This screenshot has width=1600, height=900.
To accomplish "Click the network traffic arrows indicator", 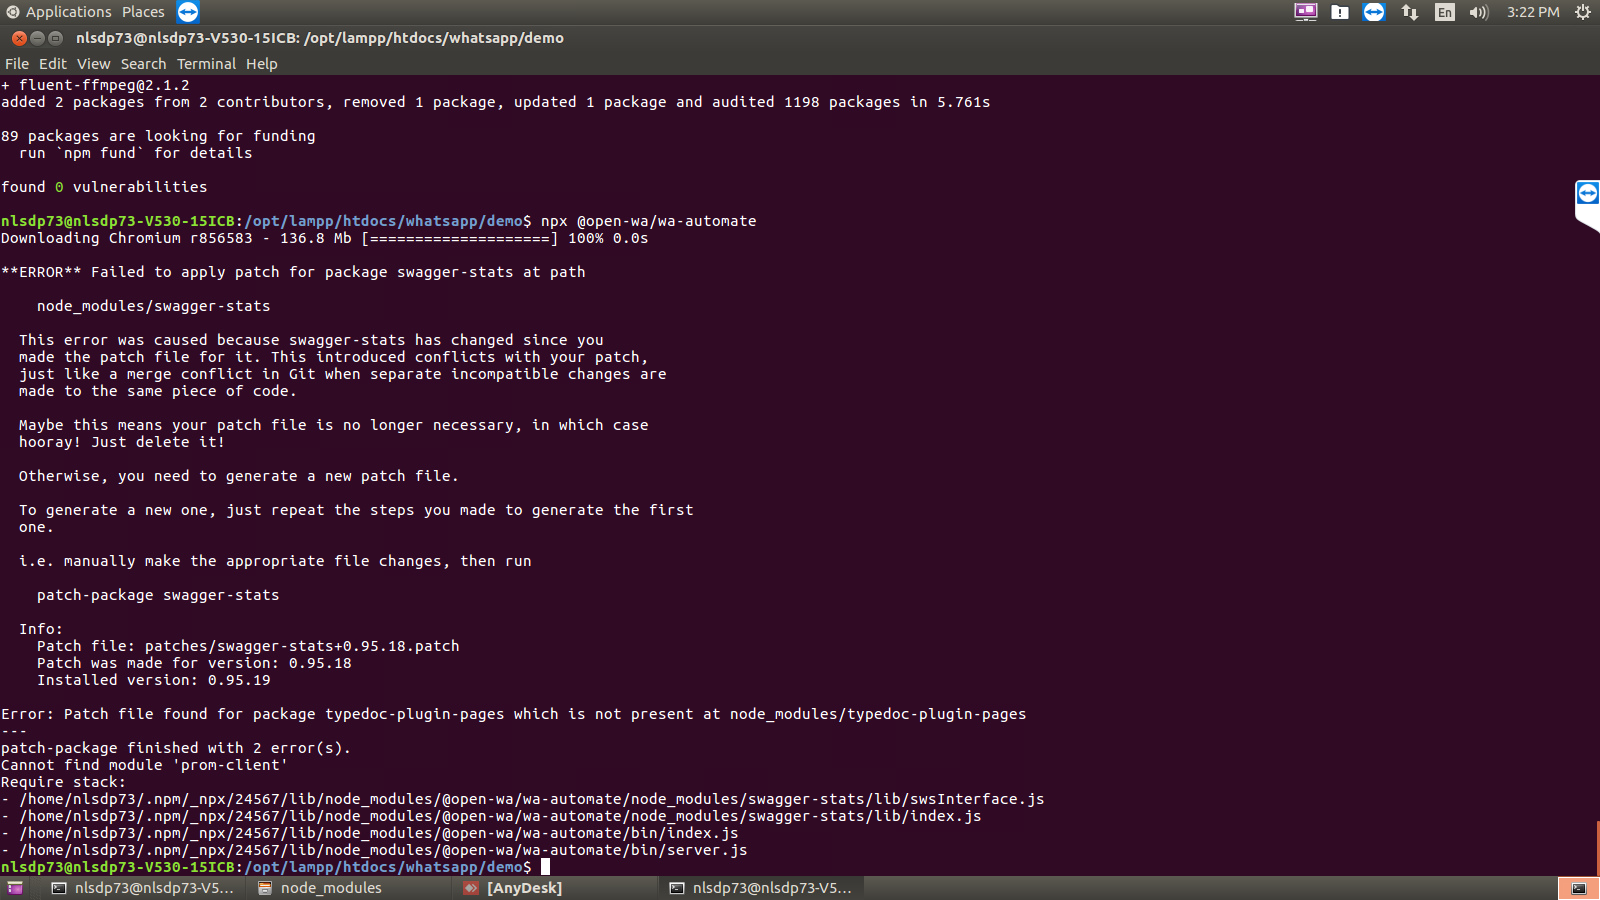I will (1410, 13).
